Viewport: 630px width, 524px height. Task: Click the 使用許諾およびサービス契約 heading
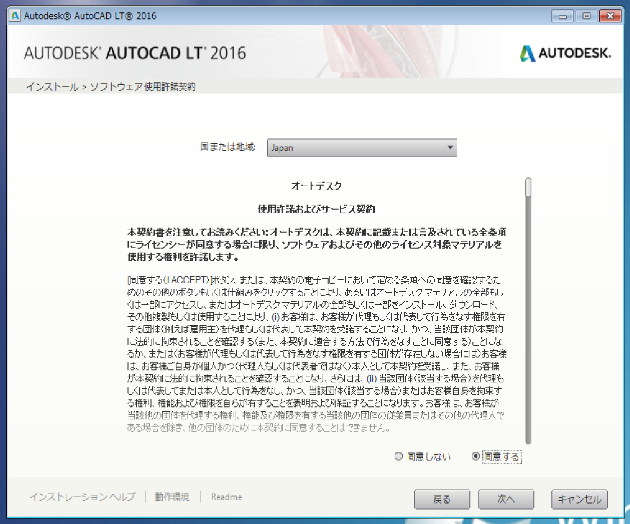pos(317,209)
